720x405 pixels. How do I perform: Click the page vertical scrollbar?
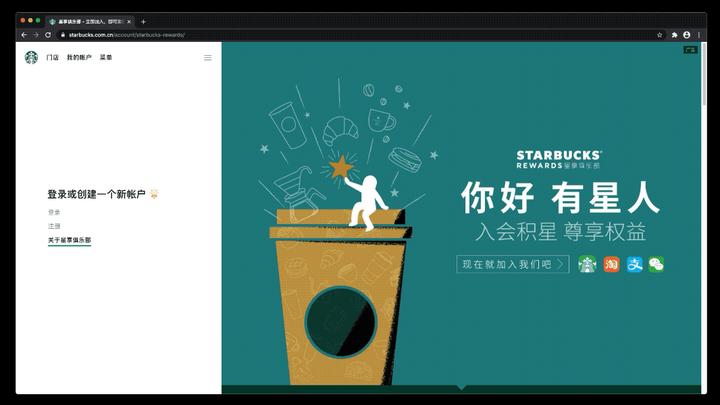tap(704, 73)
